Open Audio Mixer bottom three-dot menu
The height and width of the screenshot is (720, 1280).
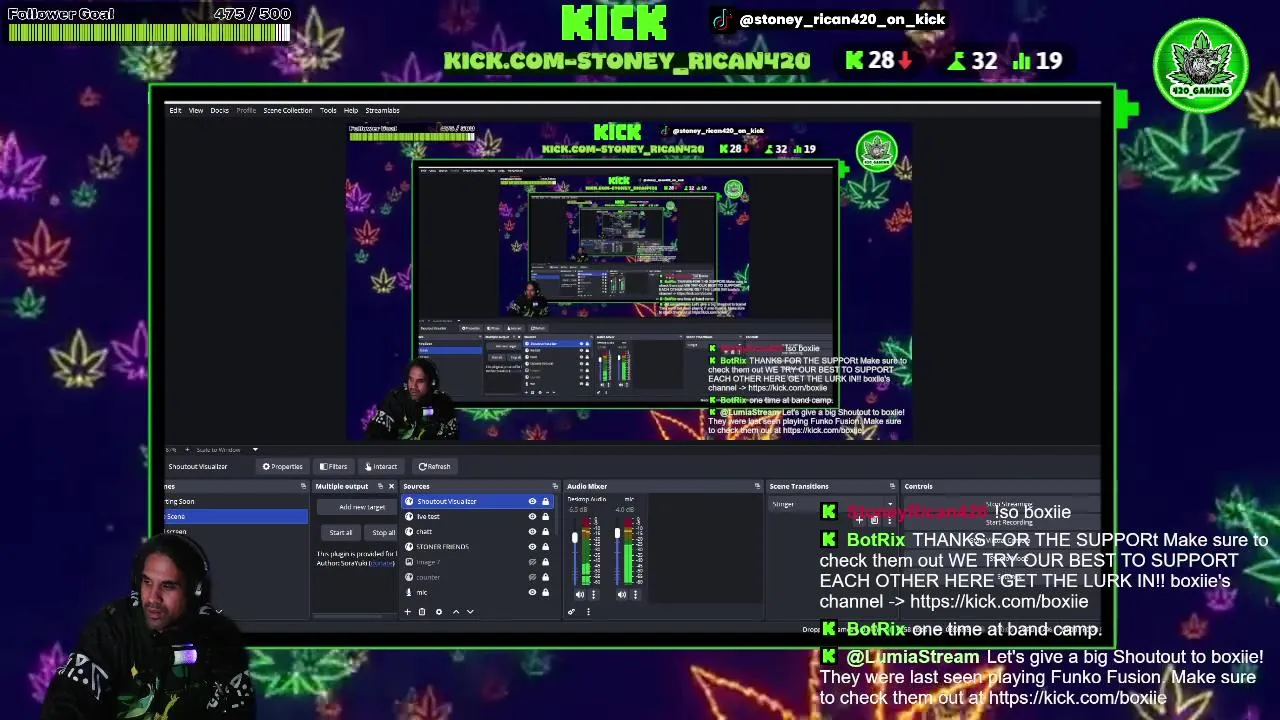coord(588,612)
